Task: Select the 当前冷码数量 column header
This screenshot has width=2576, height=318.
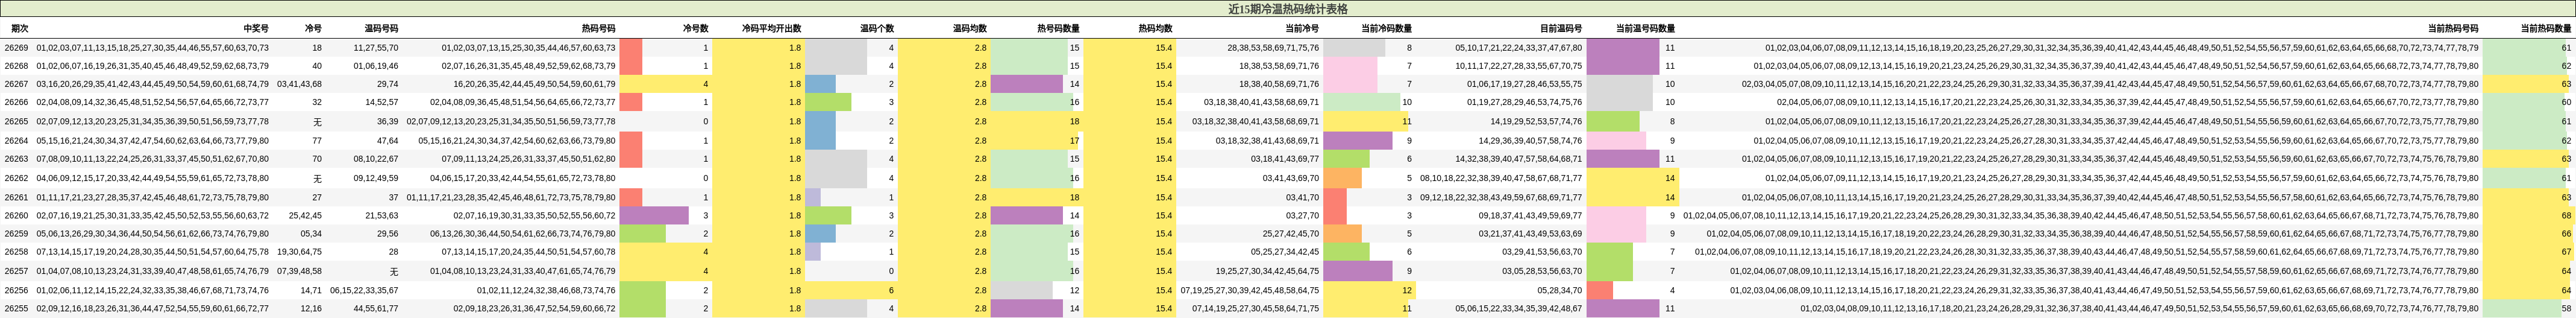Action: [x=1386, y=29]
